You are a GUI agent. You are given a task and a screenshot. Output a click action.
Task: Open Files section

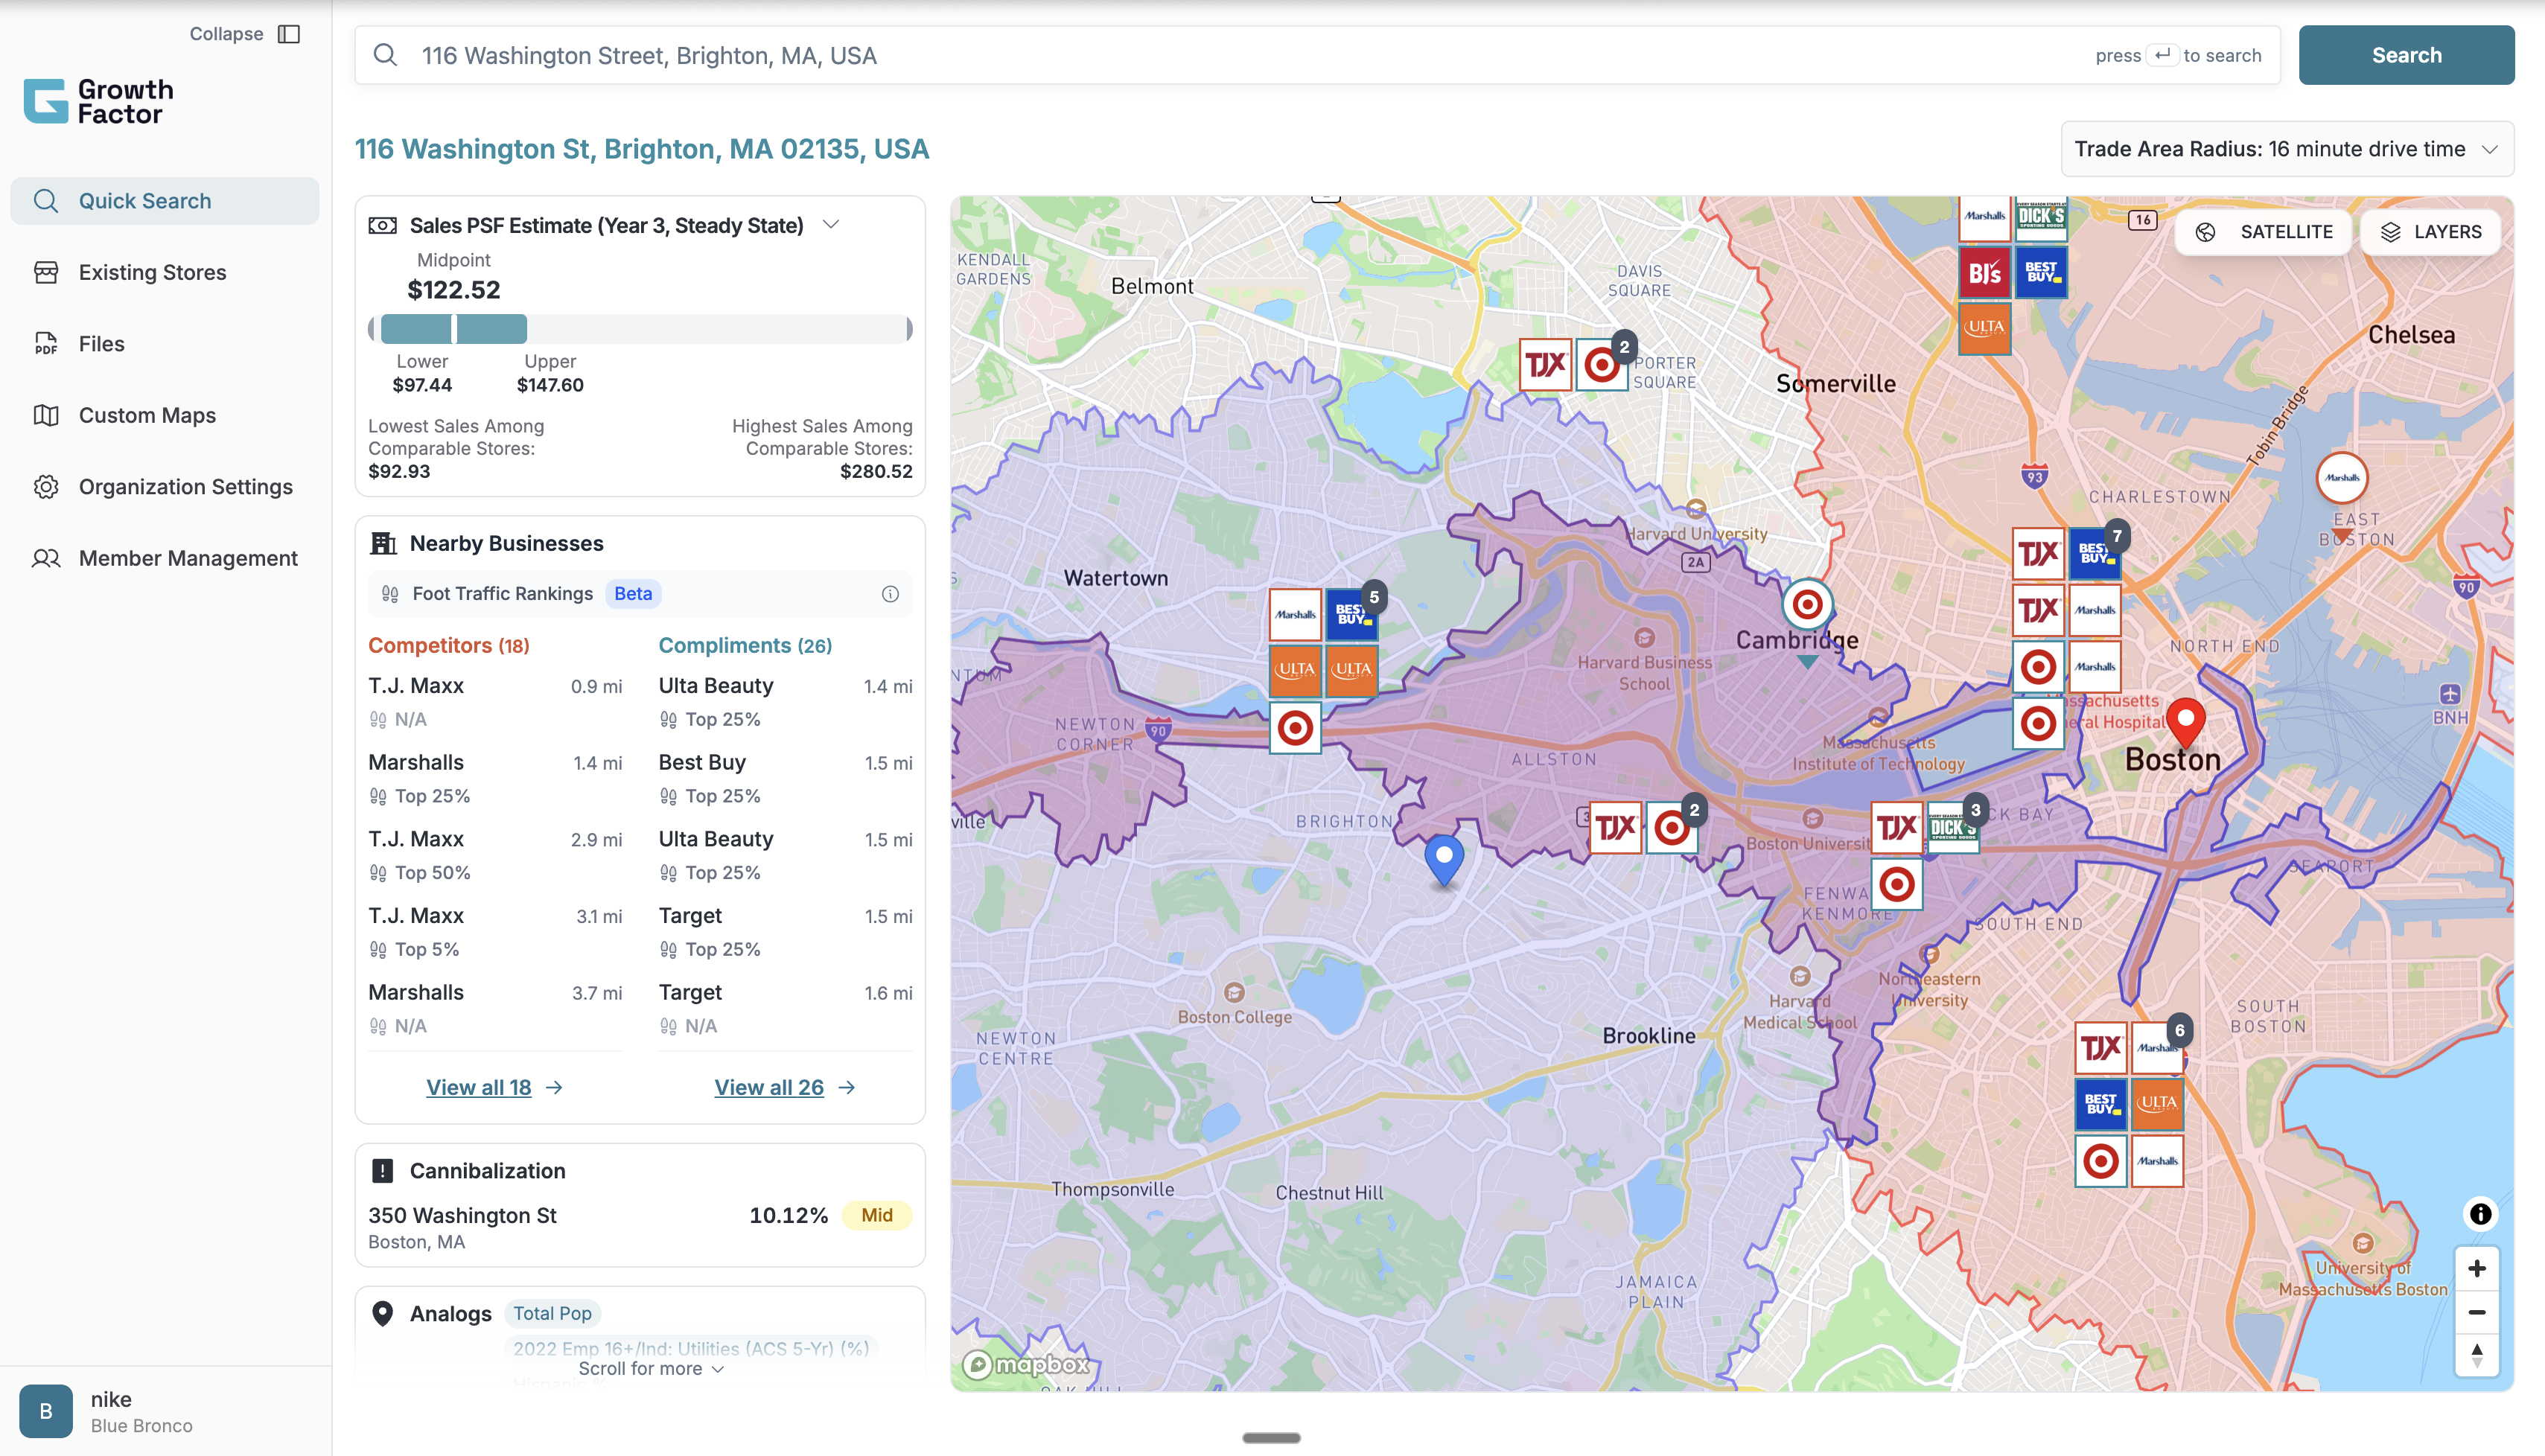click(165, 344)
